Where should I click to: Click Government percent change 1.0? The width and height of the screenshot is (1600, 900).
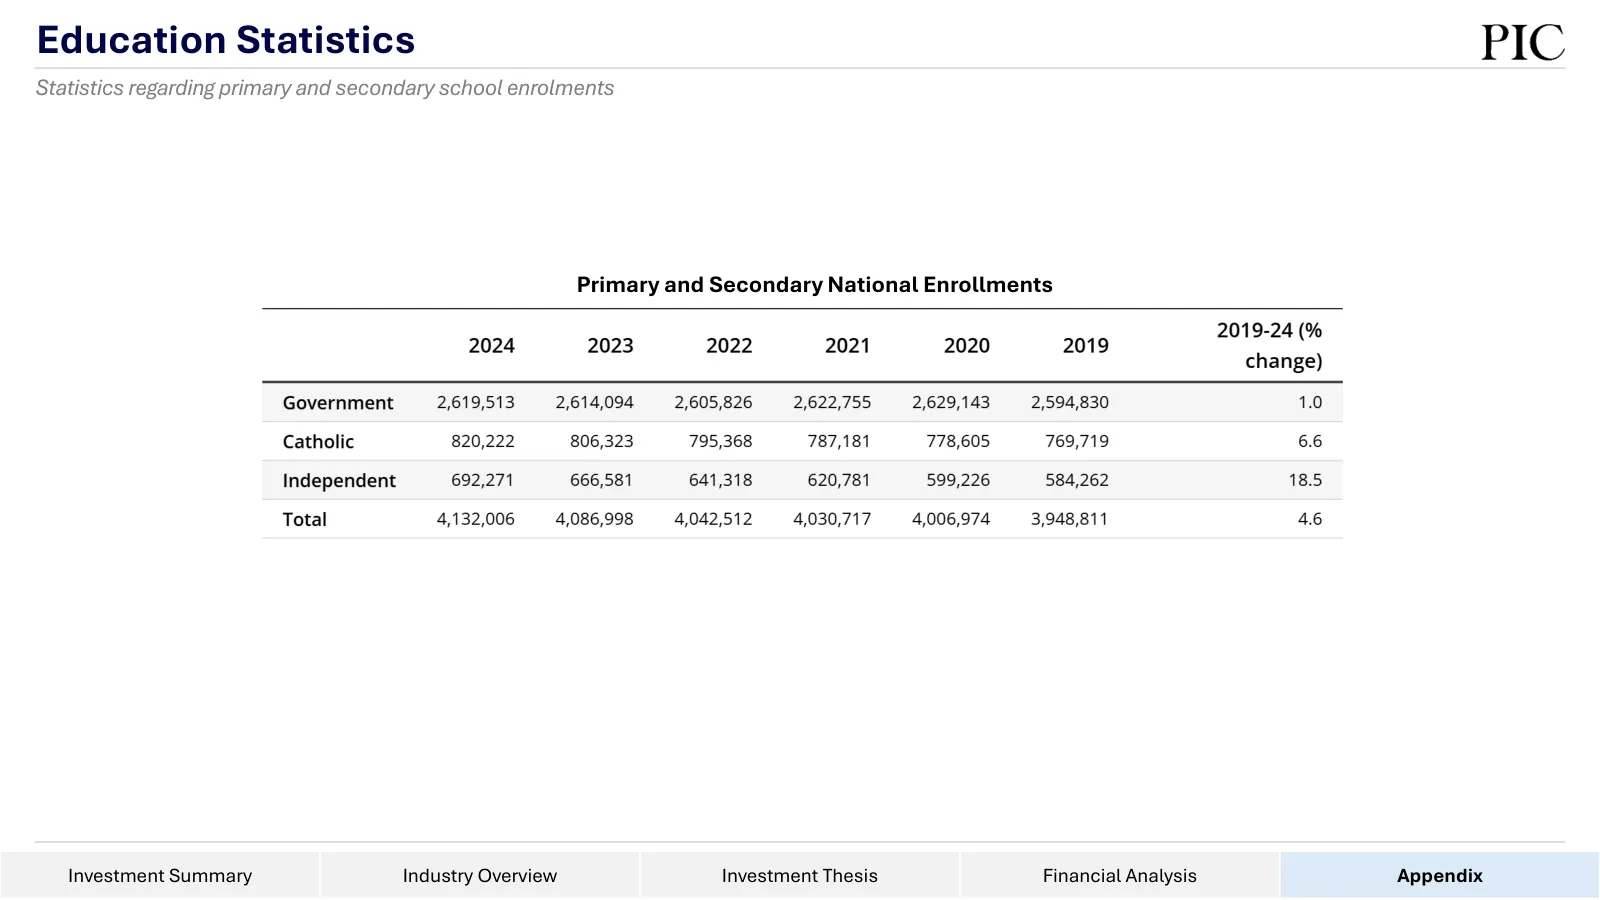[x=1310, y=402]
